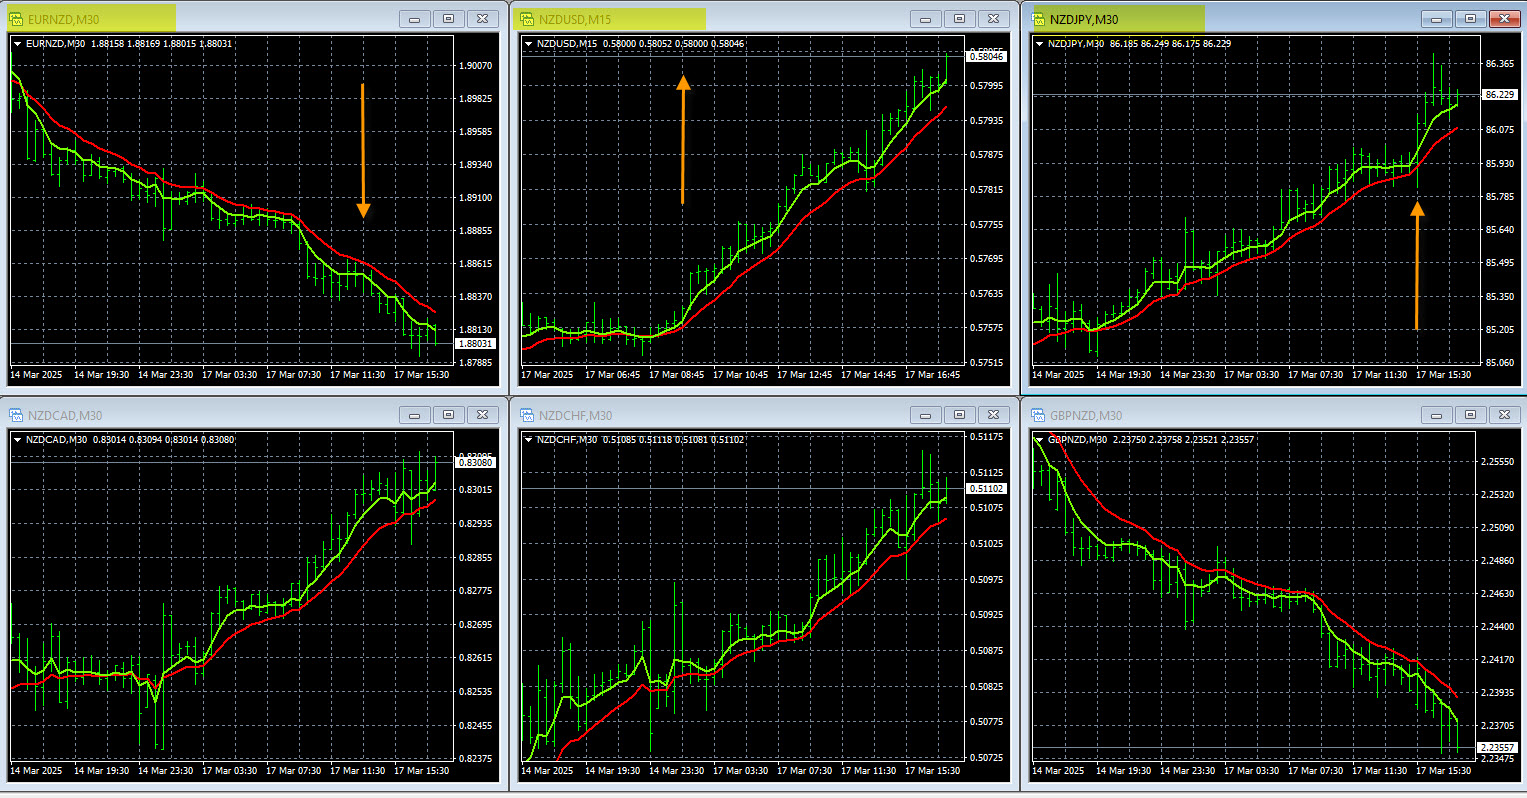Select the orange up arrow on NZDUSD chart

point(683,140)
